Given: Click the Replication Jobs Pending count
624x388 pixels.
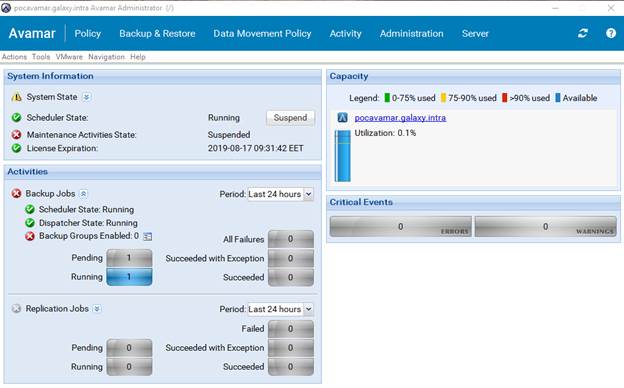Looking at the screenshot, I should 129,348.
